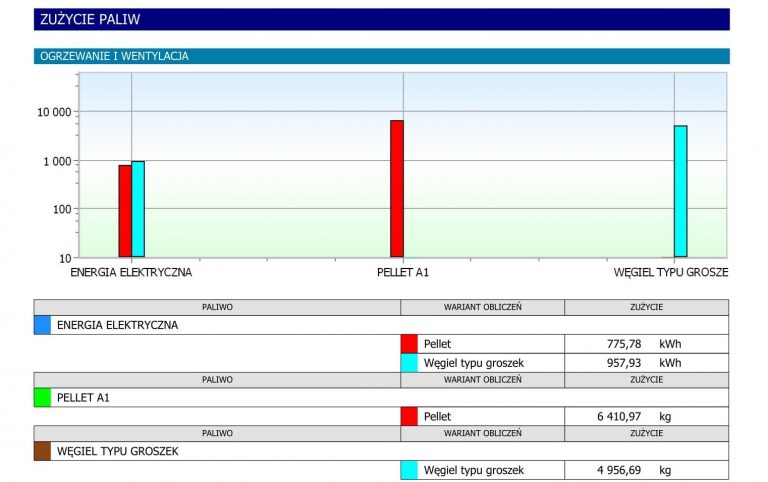
Task: Click the first PALIWO column header
Action: [x=217, y=307]
